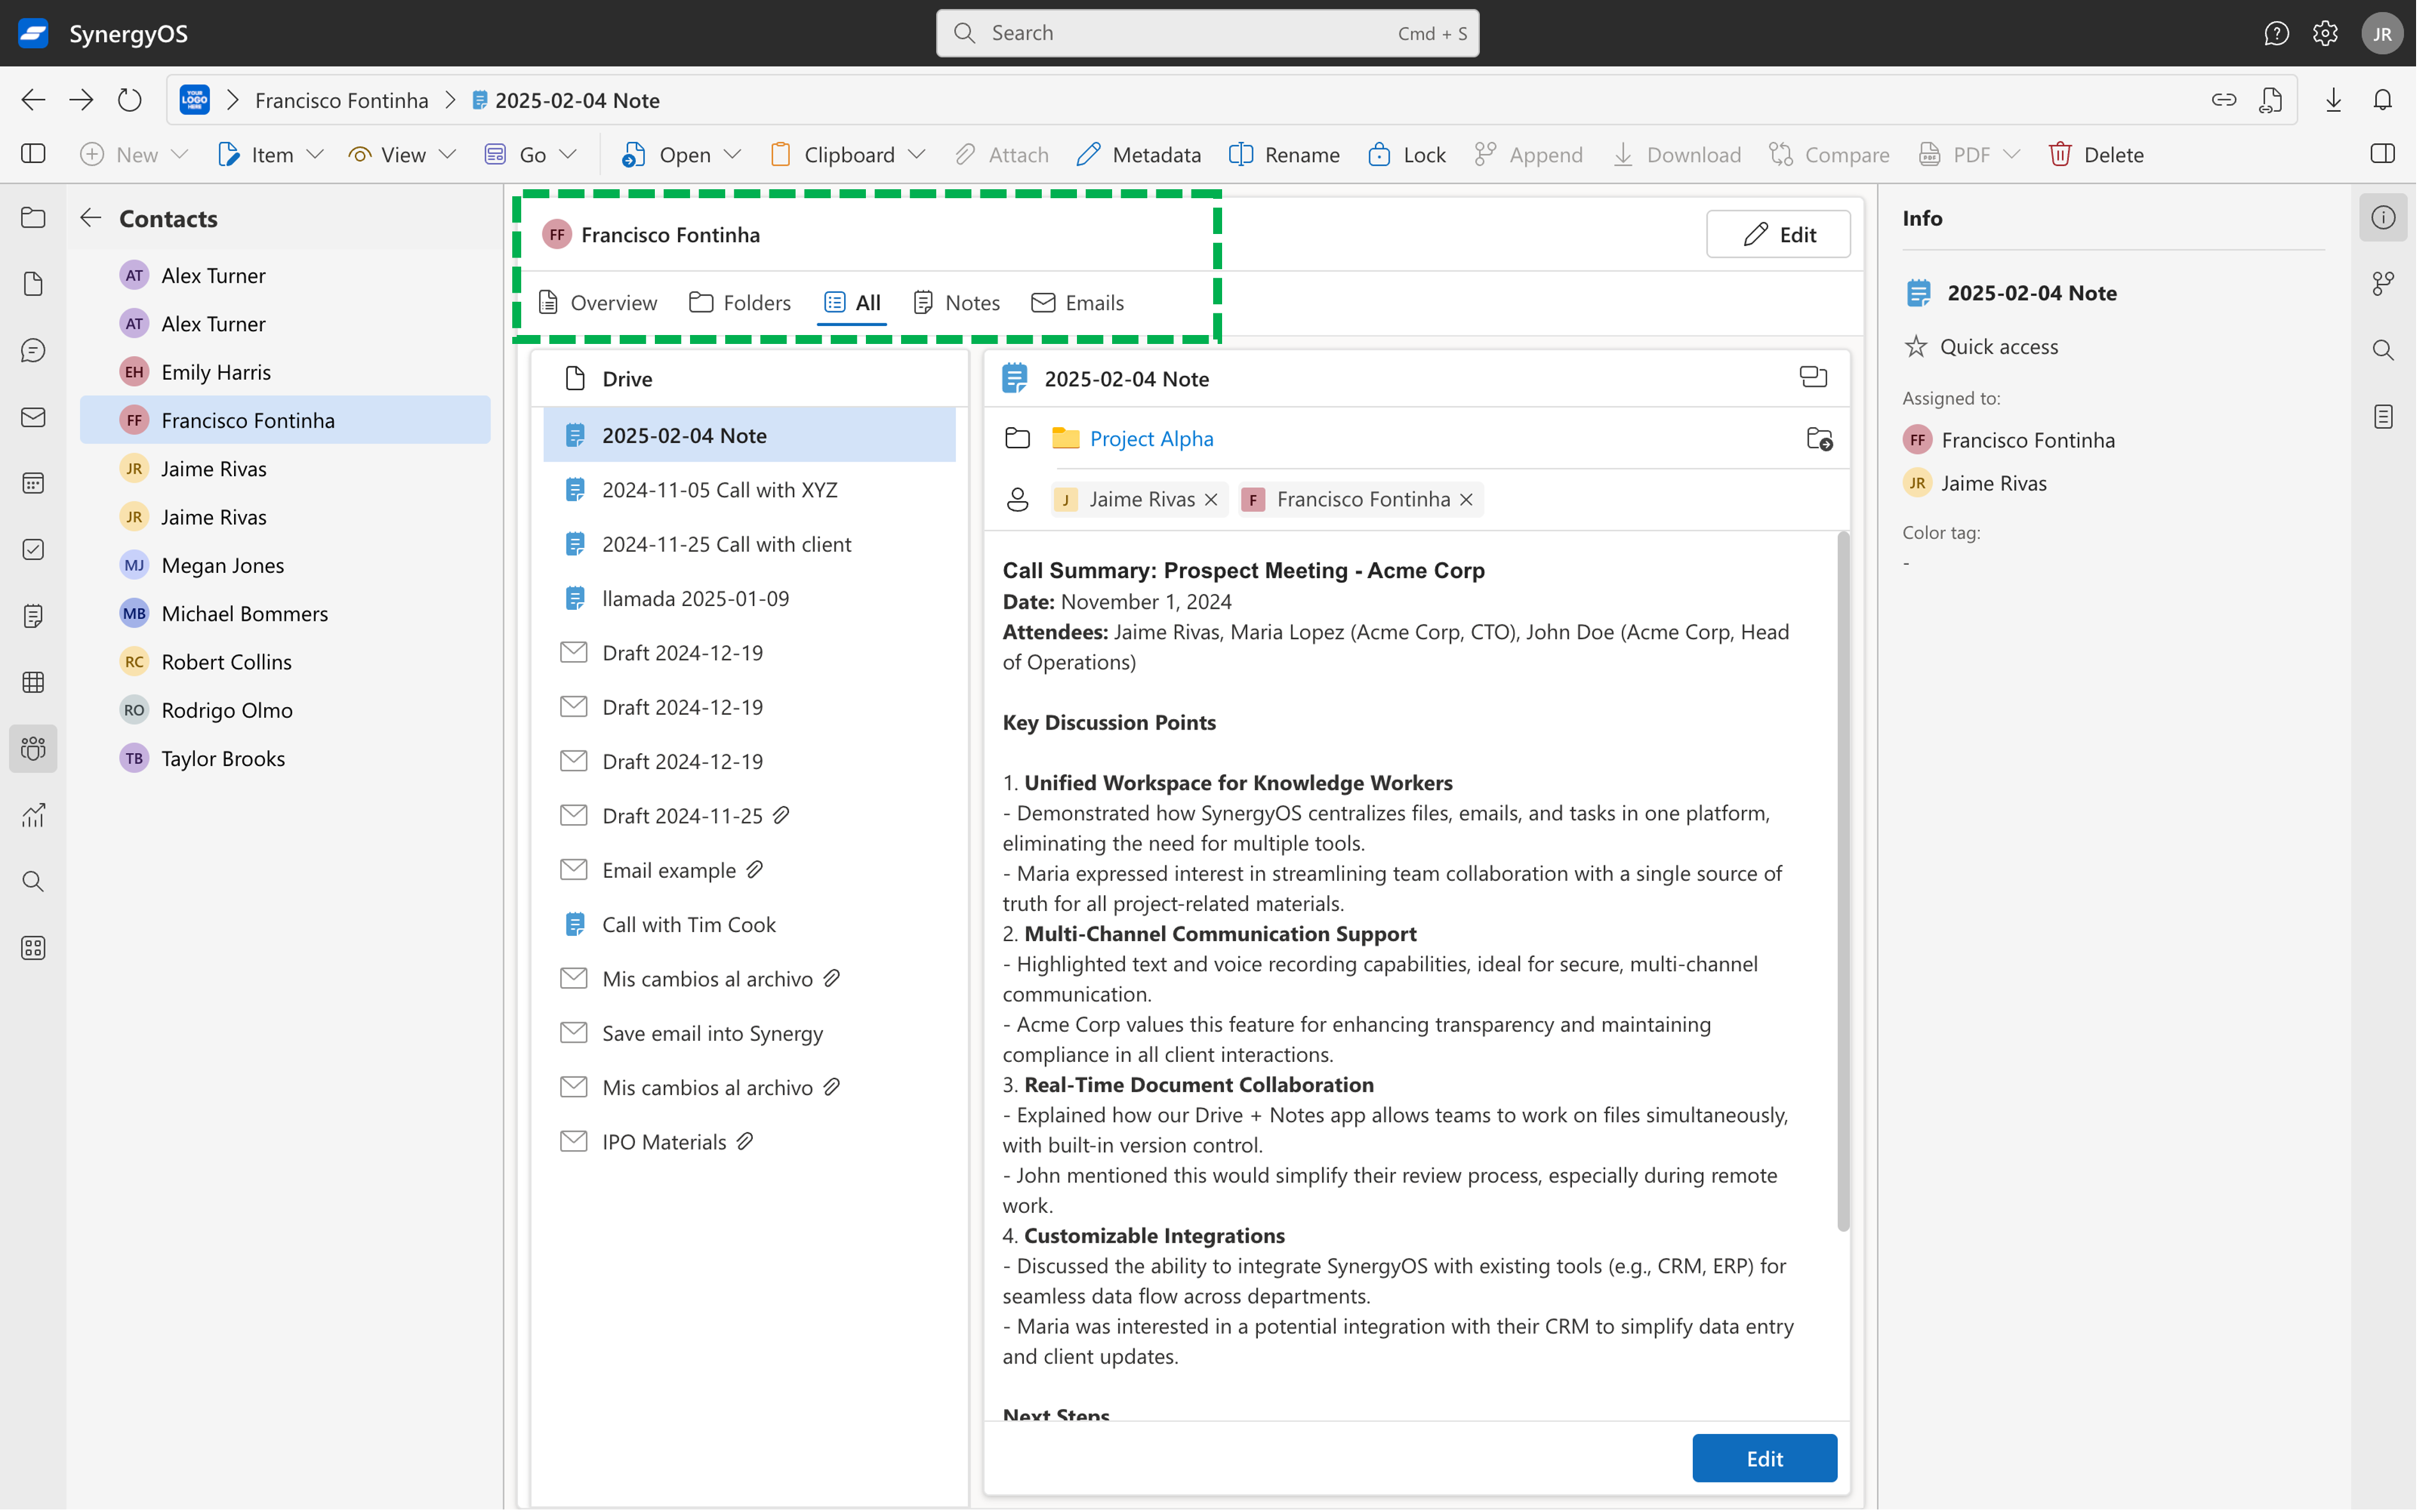Open the Project Alpha folder link
The image size is (2418, 1512).
1151,438
